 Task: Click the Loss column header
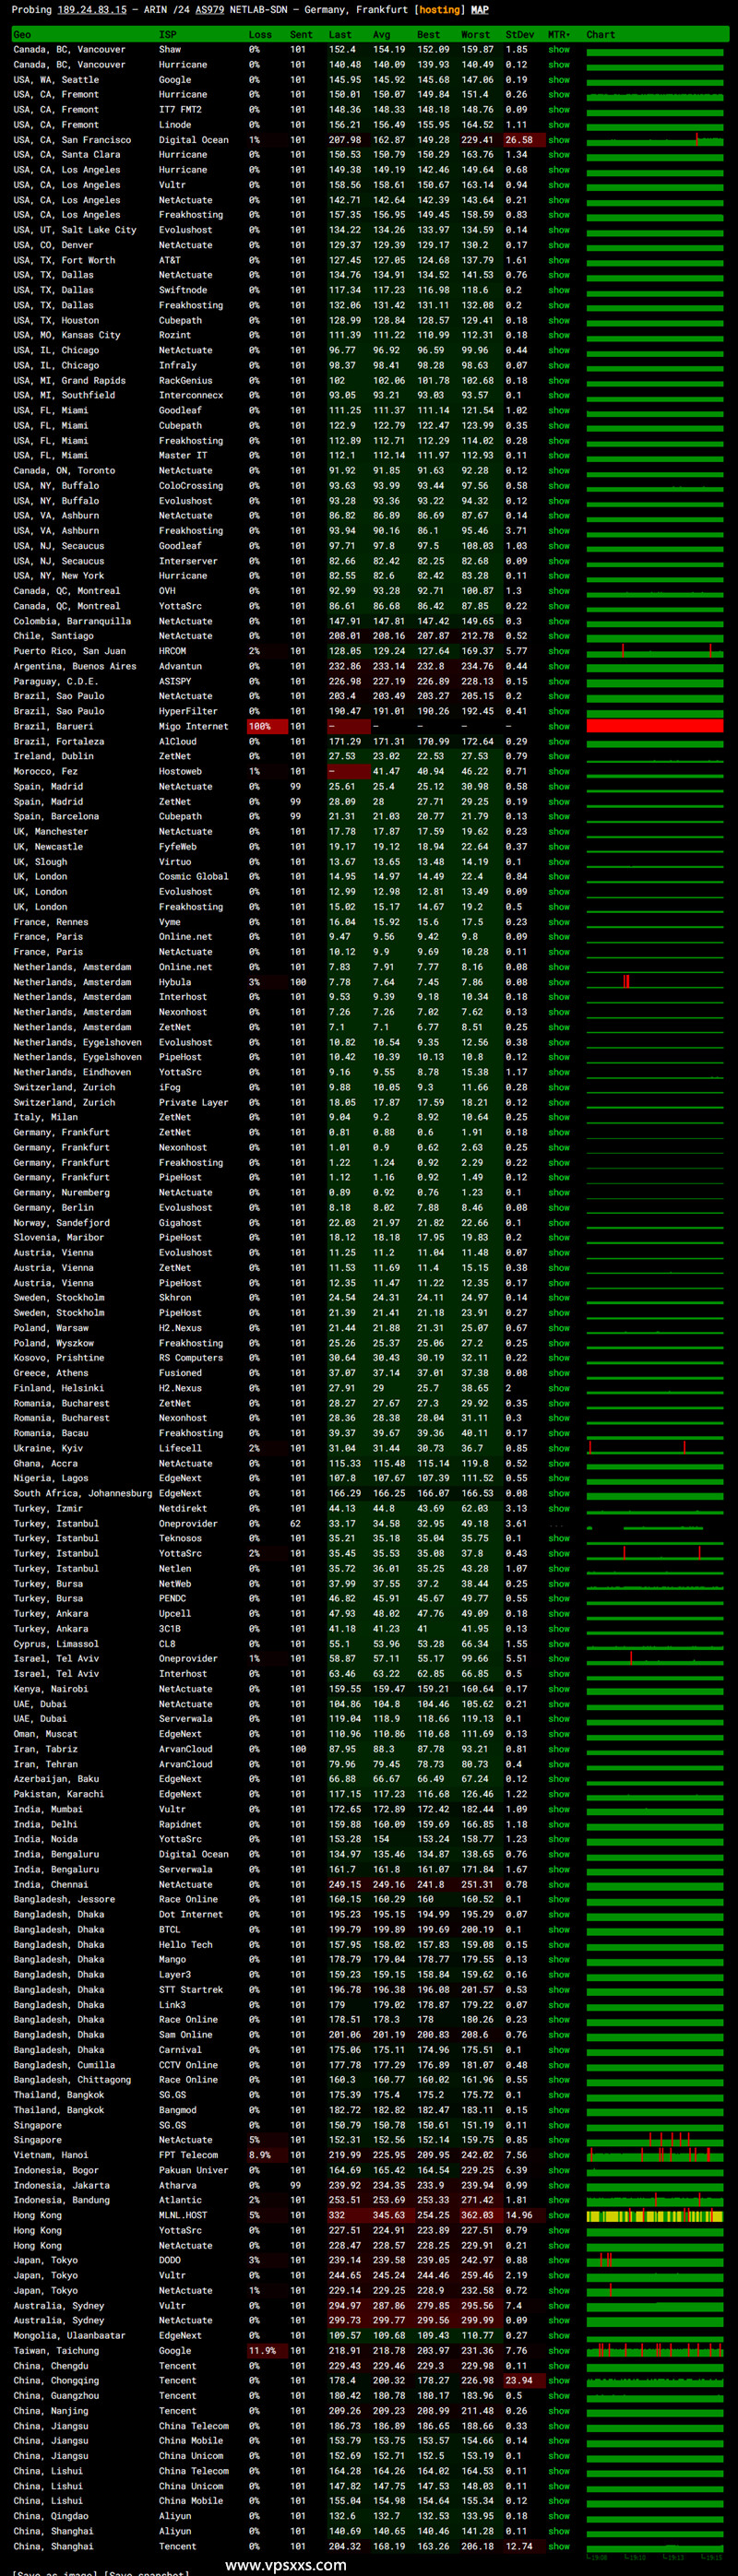(260, 35)
